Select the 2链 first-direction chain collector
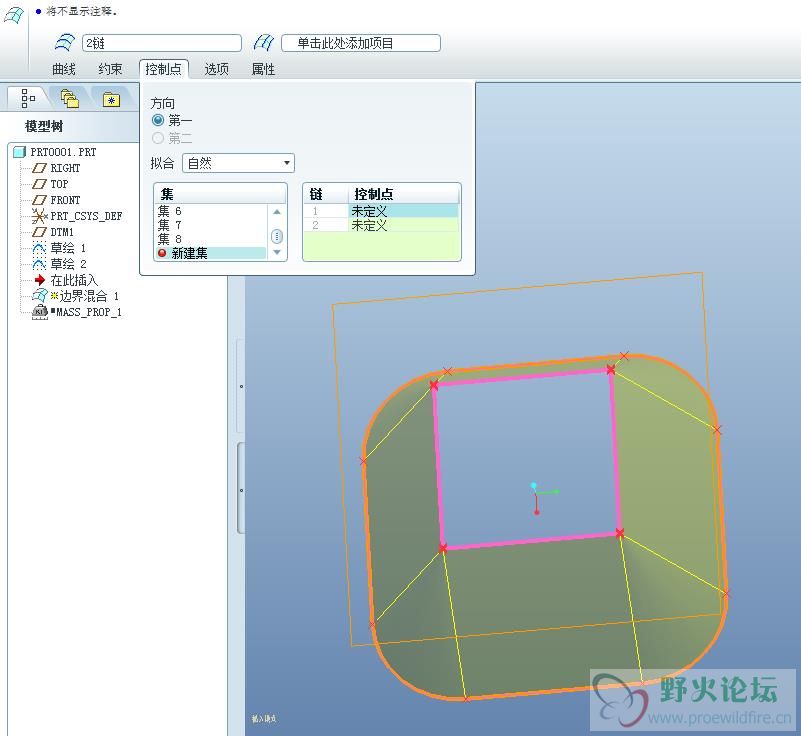 click(161, 43)
